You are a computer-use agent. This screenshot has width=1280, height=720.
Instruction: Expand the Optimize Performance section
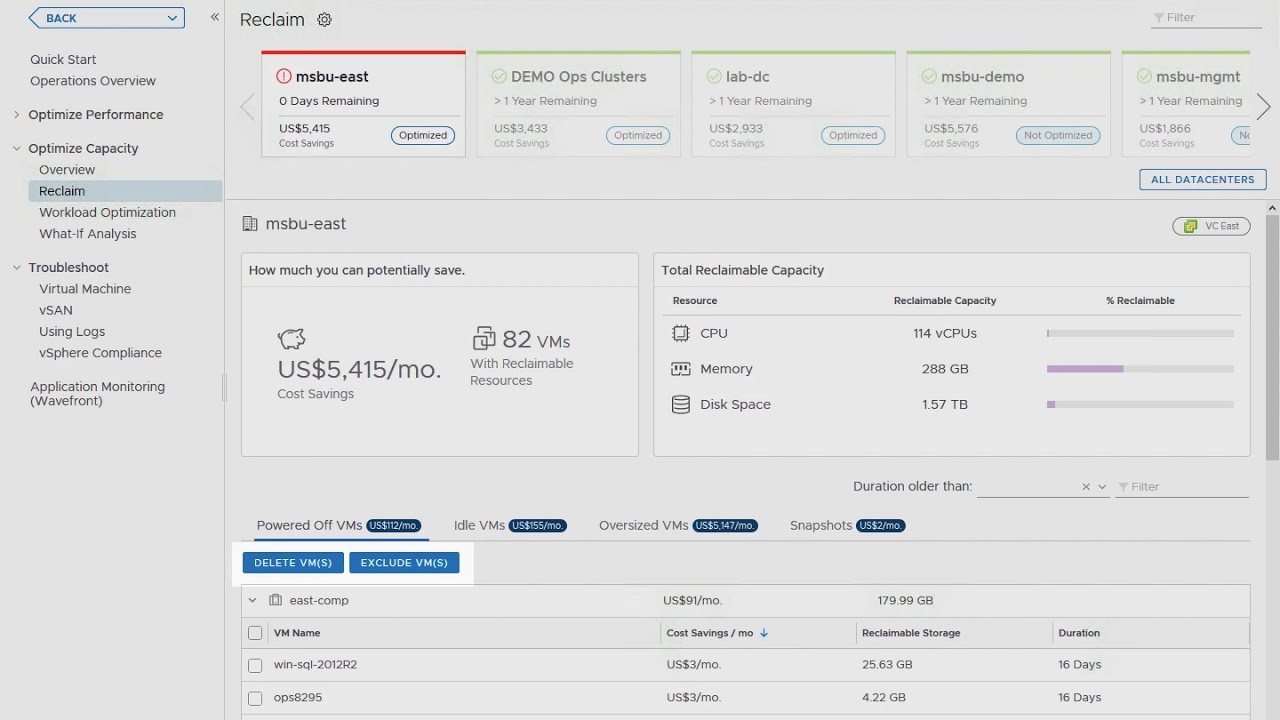click(x=16, y=115)
